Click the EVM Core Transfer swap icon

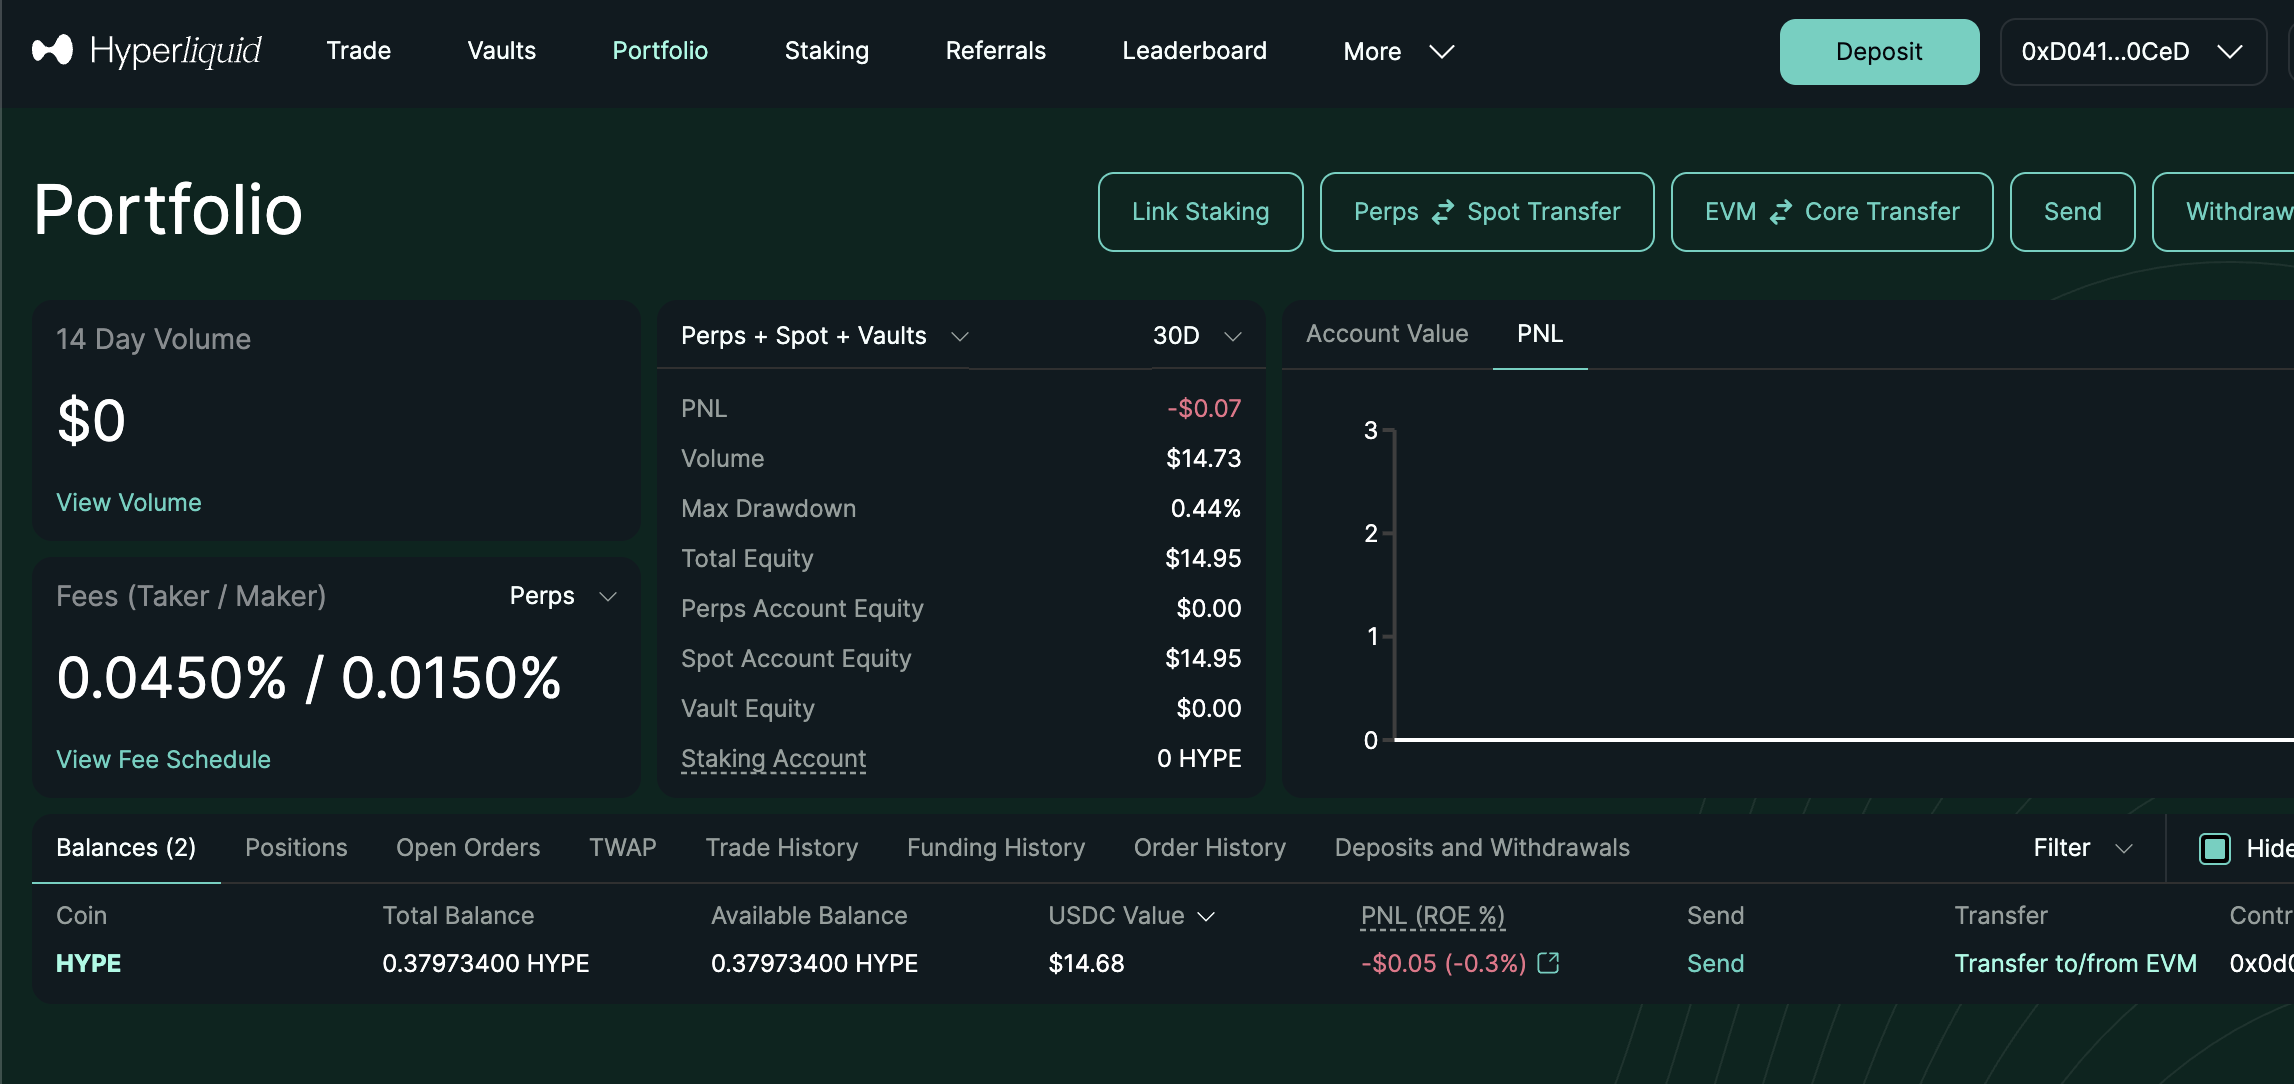point(1780,212)
